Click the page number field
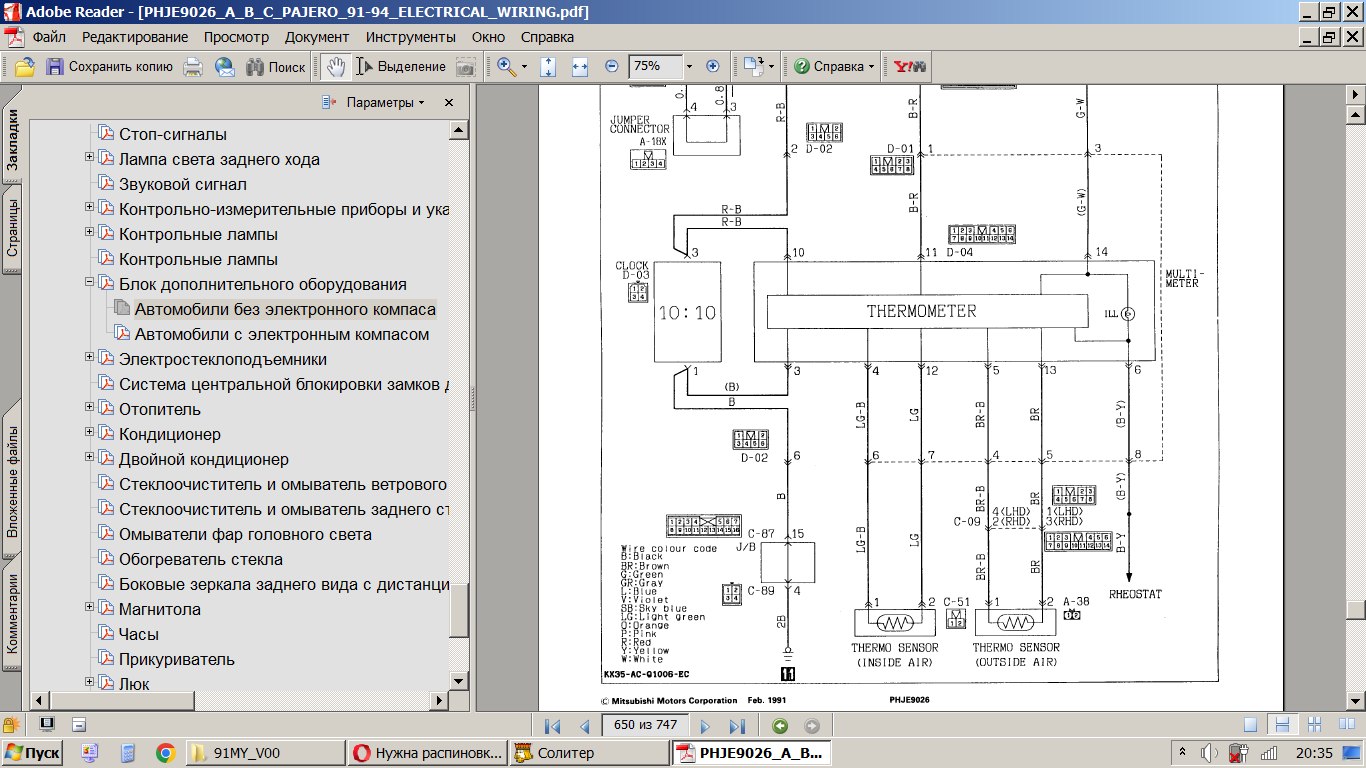The width and height of the screenshot is (1366, 768). click(648, 726)
